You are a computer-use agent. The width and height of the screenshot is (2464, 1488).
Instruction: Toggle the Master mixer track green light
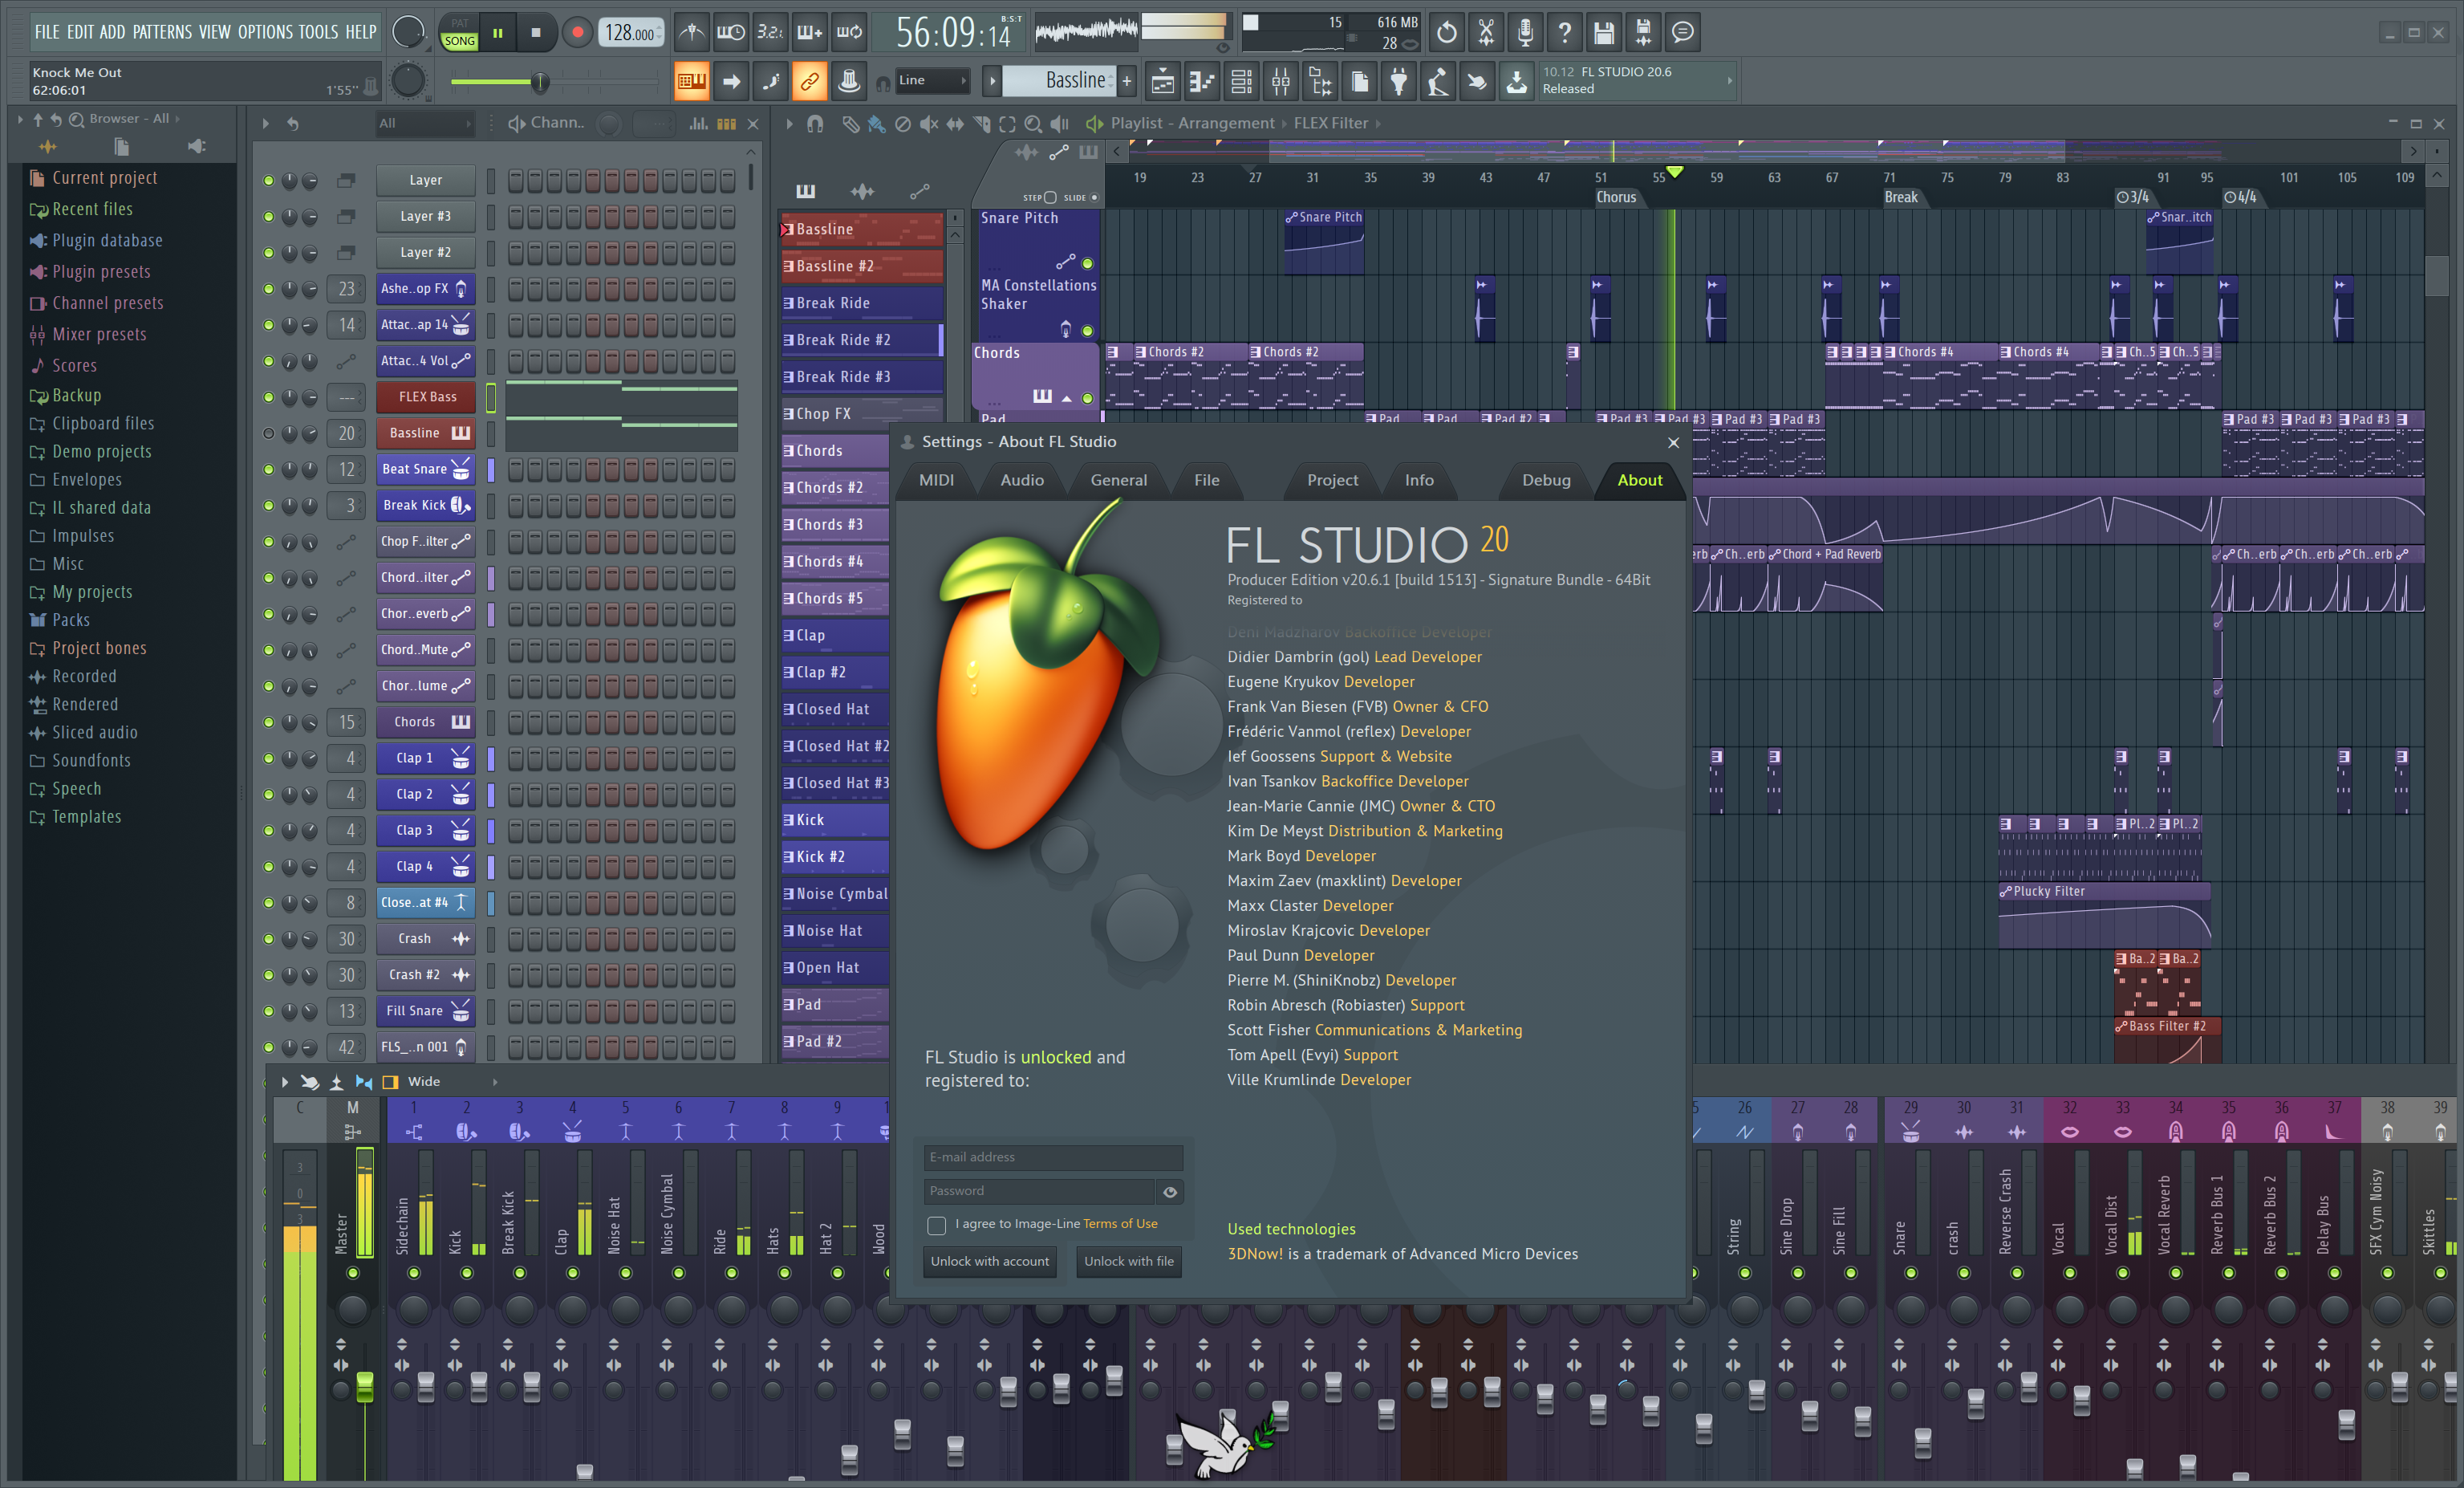click(x=352, y=1273)
